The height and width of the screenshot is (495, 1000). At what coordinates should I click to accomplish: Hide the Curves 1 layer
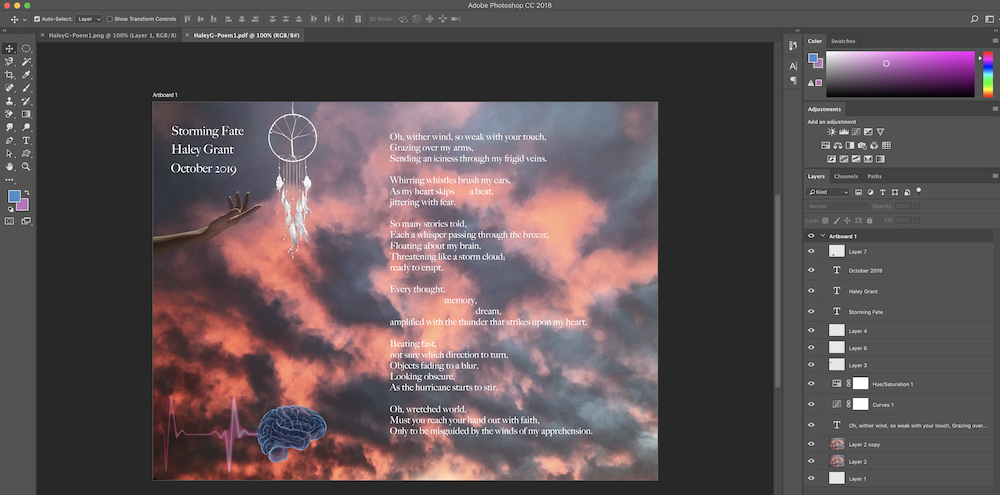[x=811, y=404]
